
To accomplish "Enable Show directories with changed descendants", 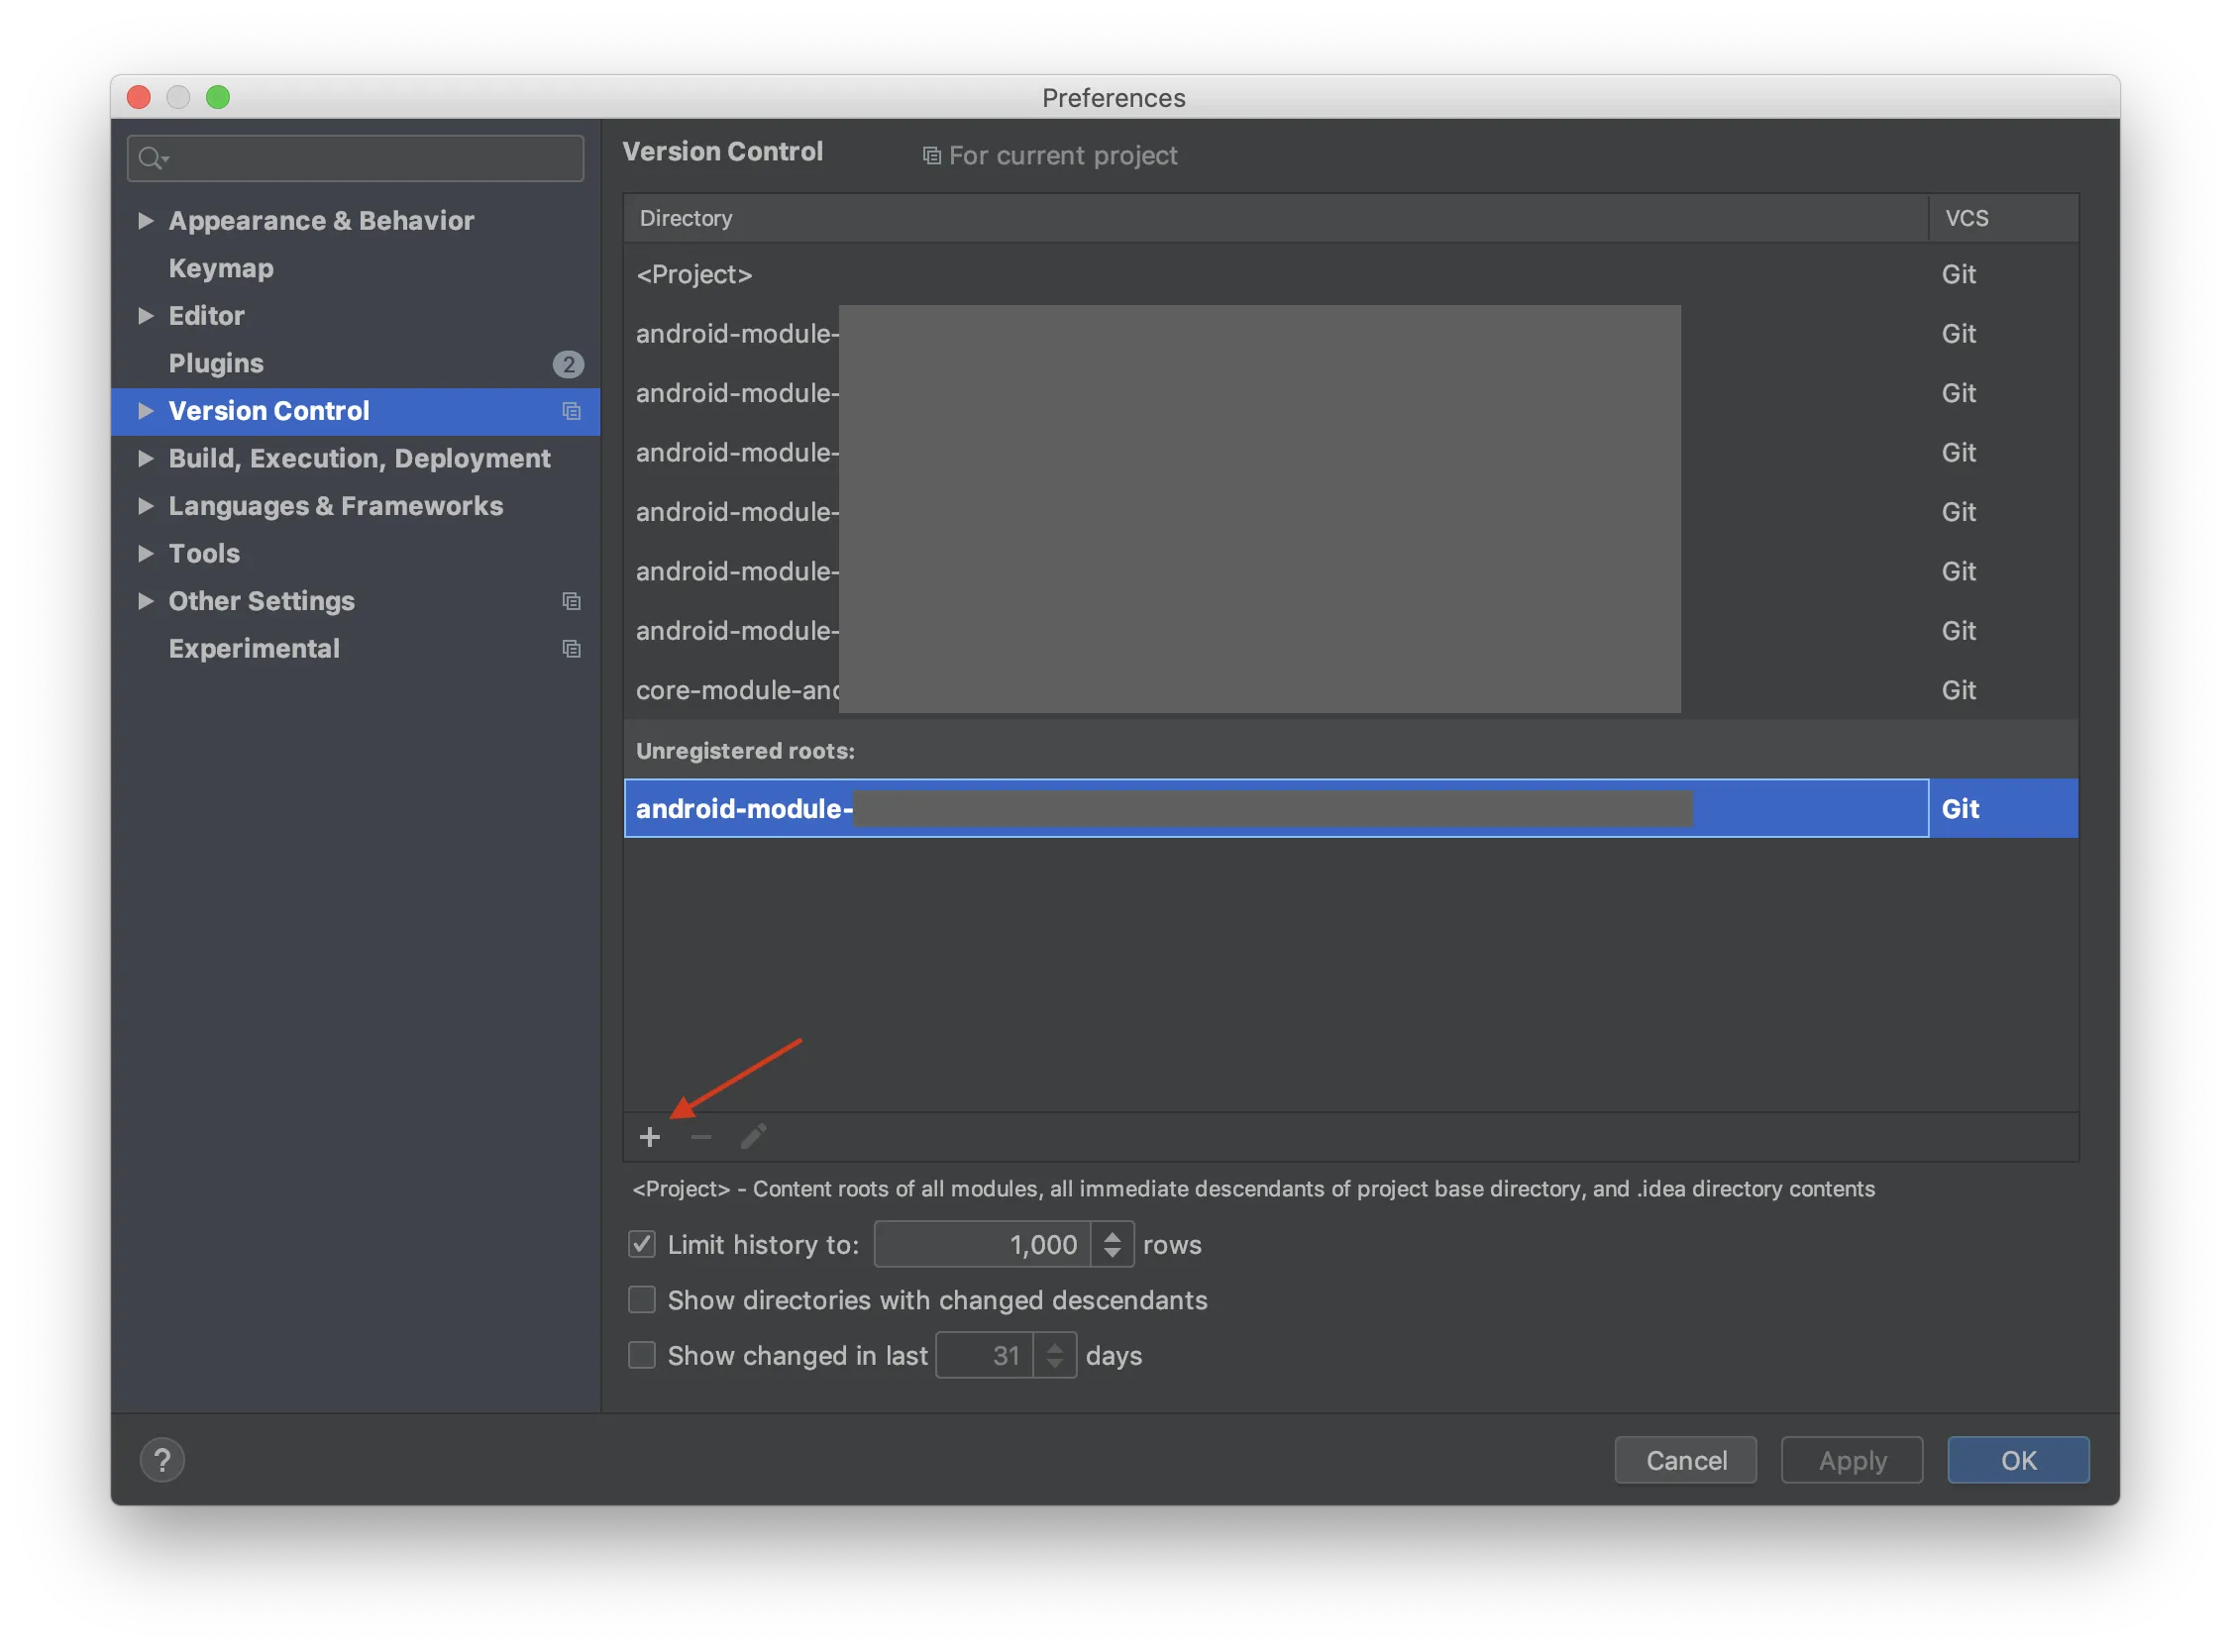I will [x=641, y=1300].
